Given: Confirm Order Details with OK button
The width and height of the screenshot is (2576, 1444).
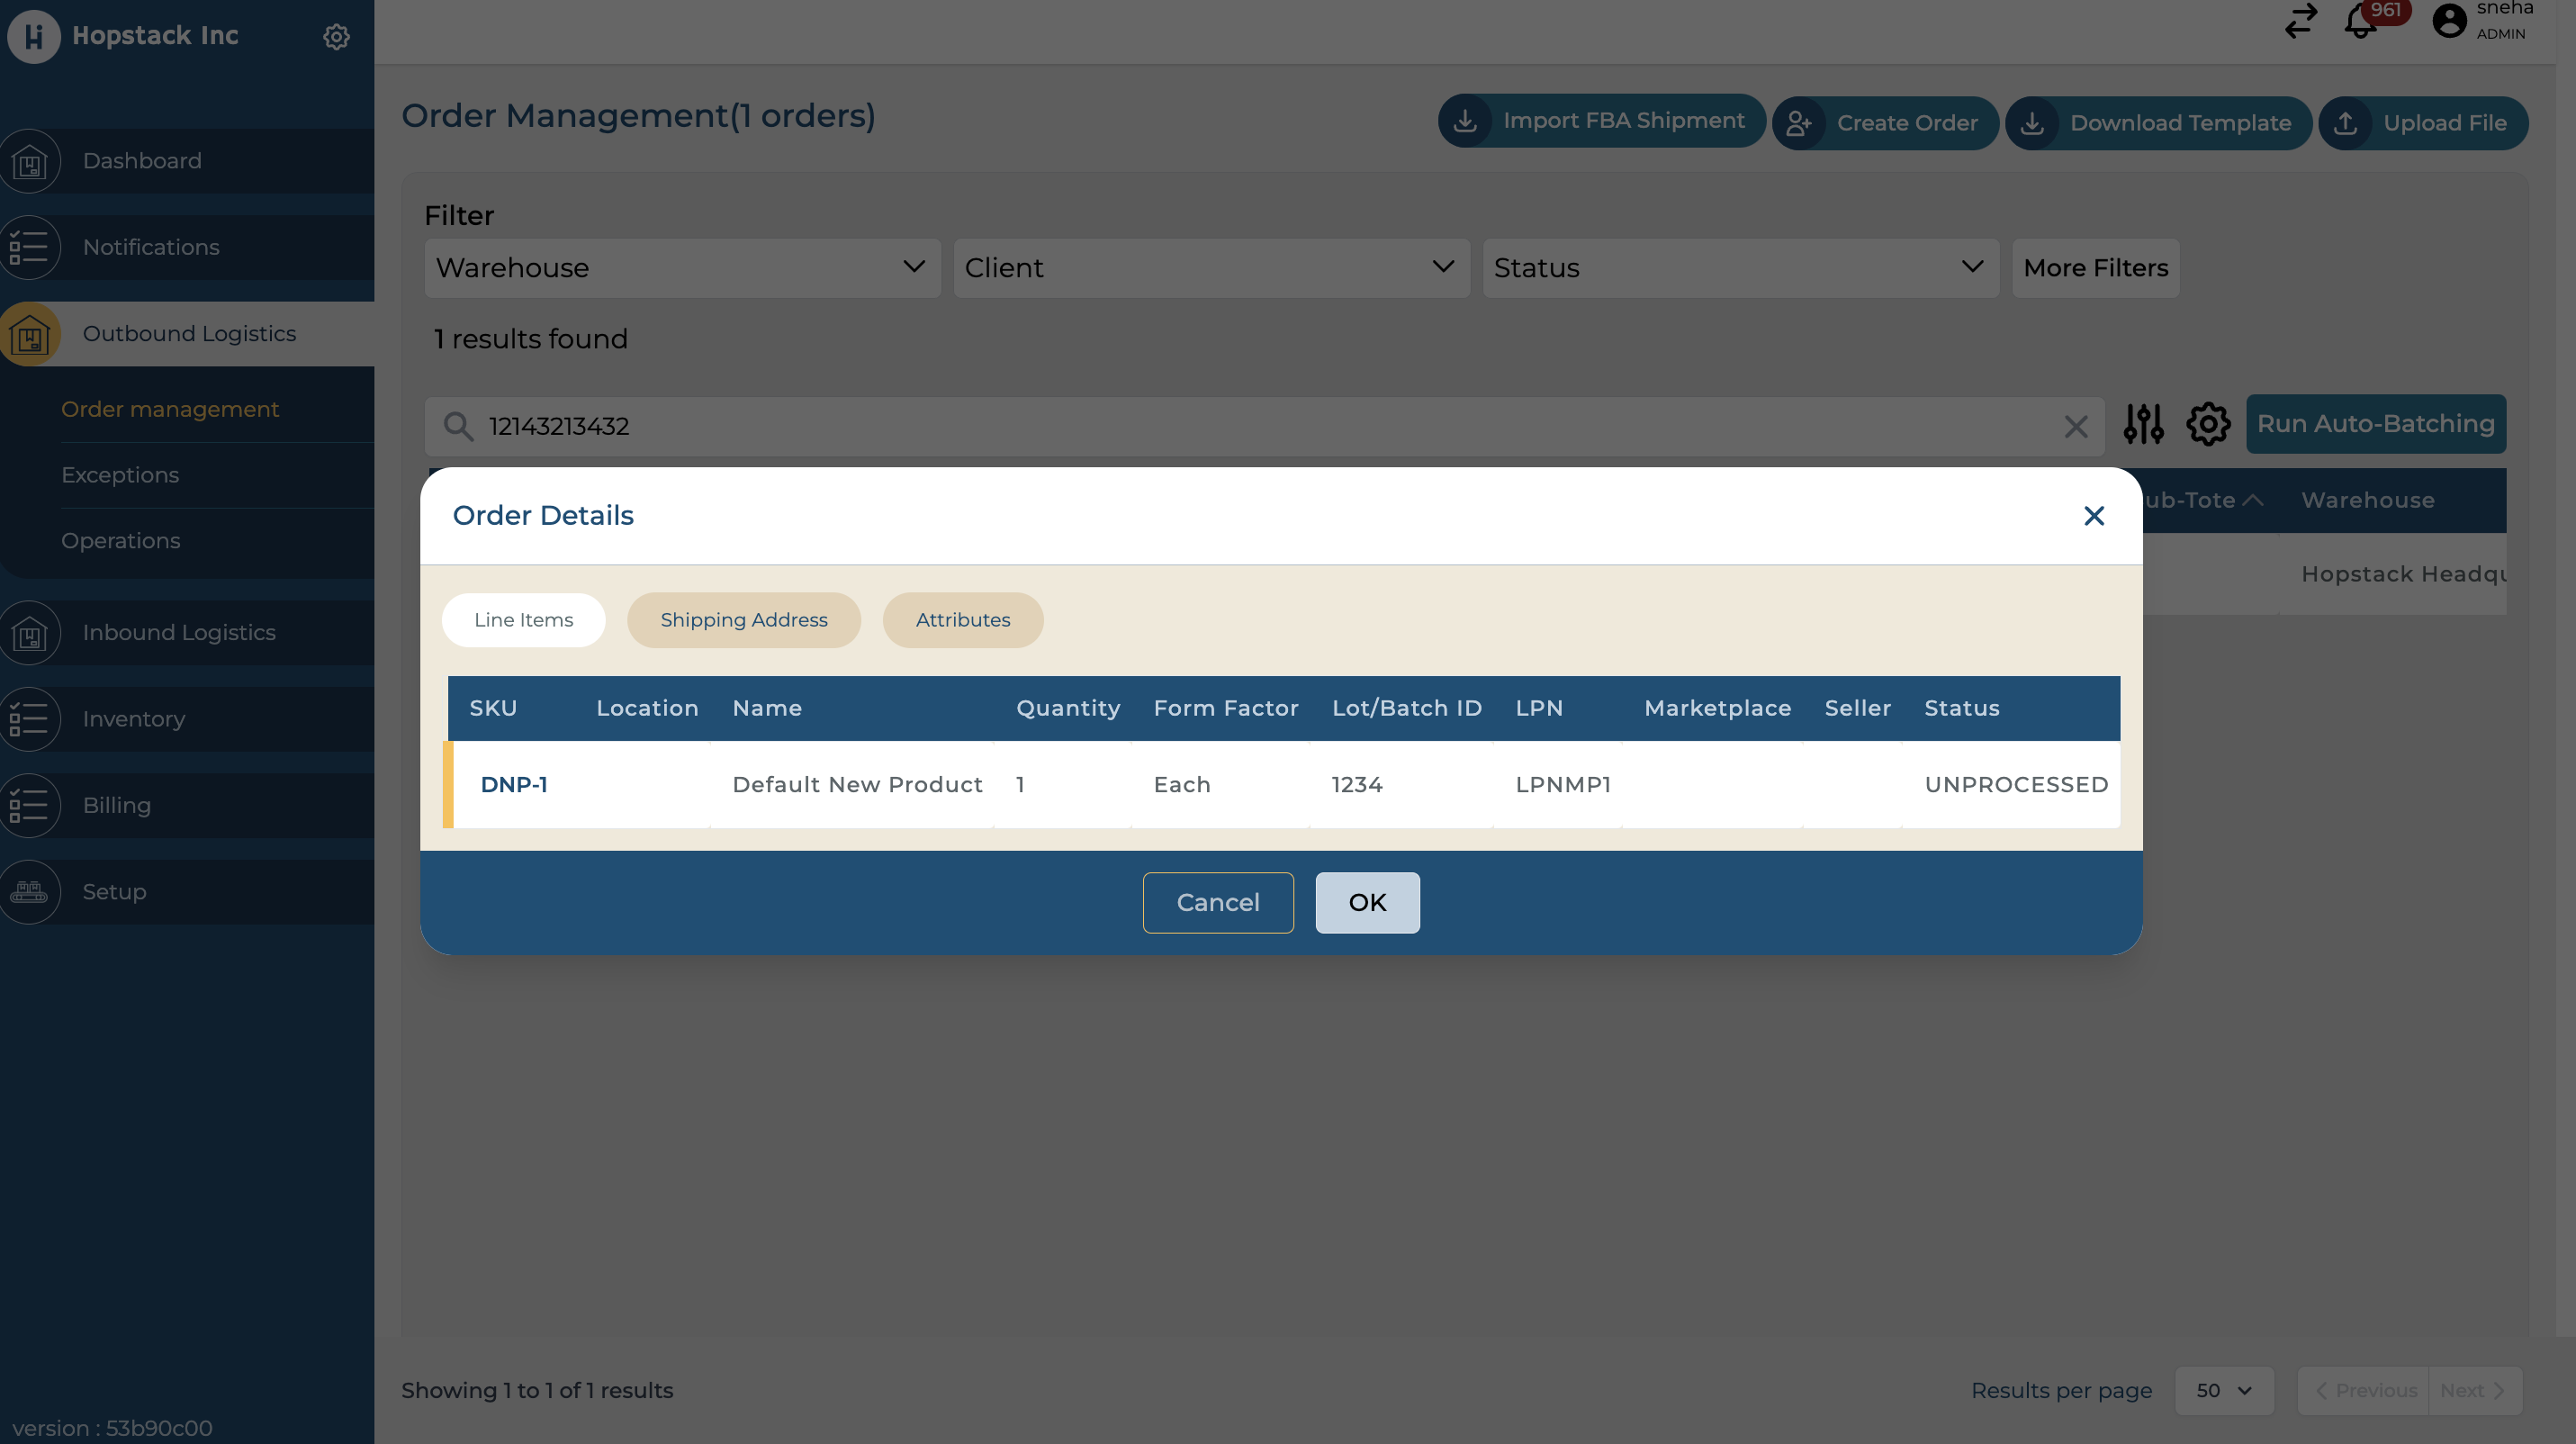Looking at the screenshot, I should [x=1367, y=902].
